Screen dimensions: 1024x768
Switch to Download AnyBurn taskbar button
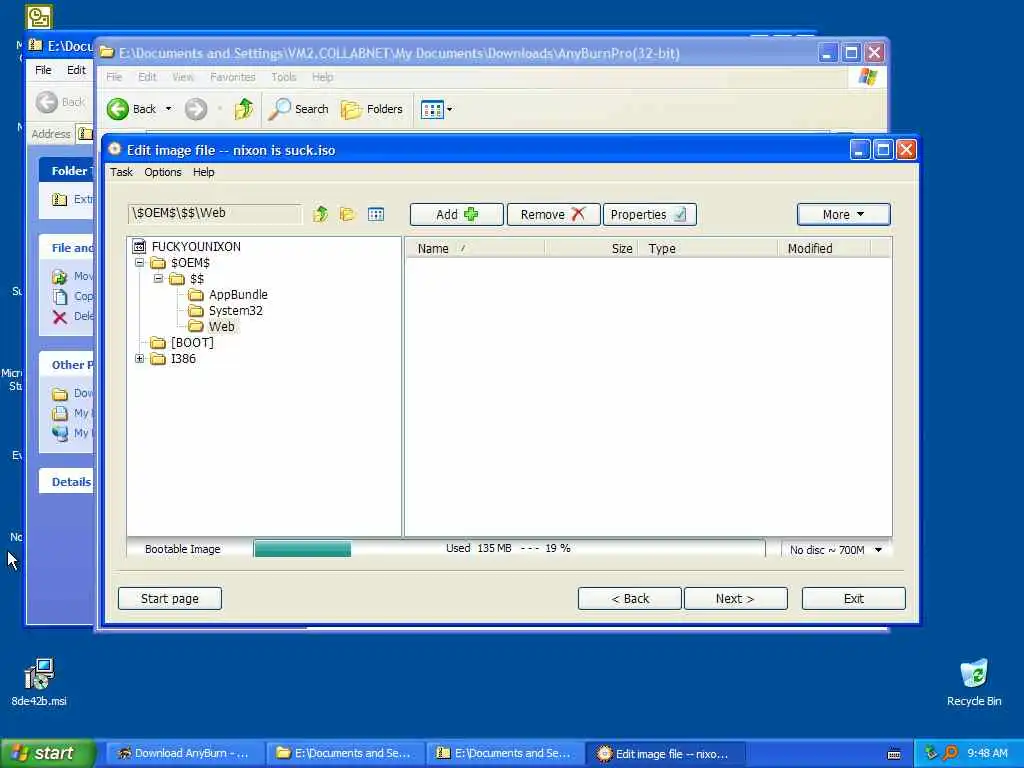[x=184, y=754]
